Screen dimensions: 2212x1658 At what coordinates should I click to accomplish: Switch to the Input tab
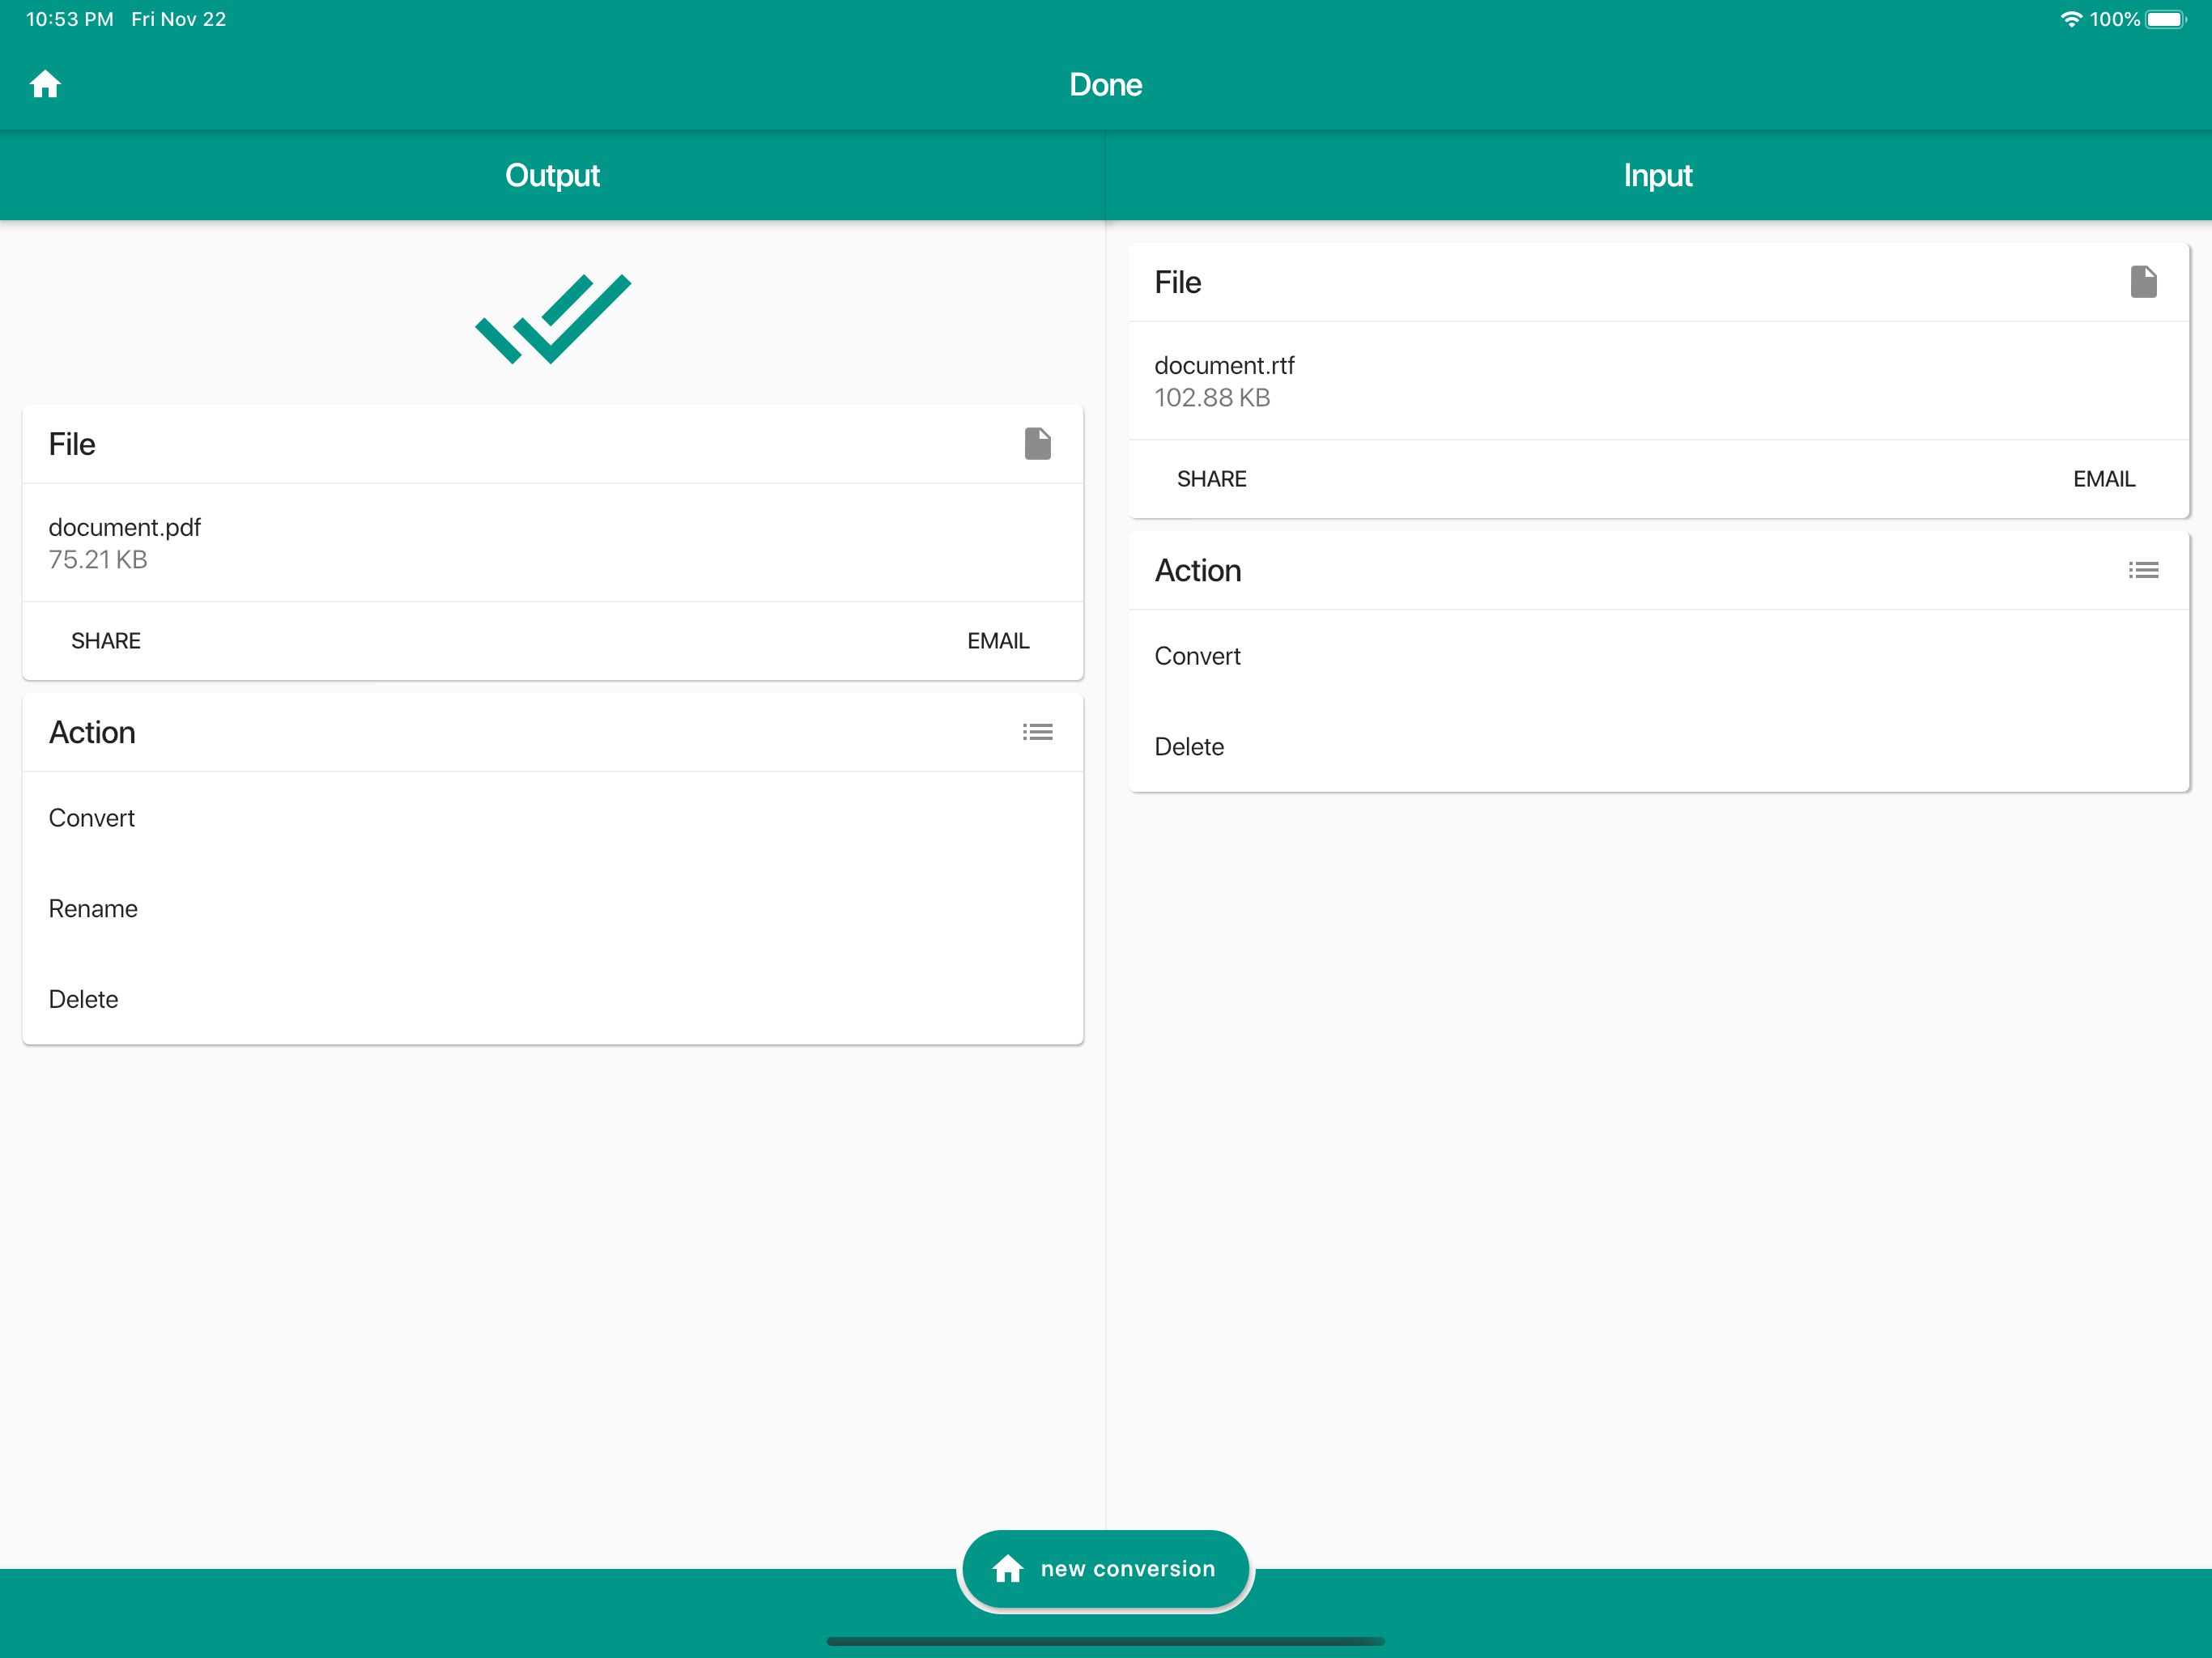point(1657,176)
